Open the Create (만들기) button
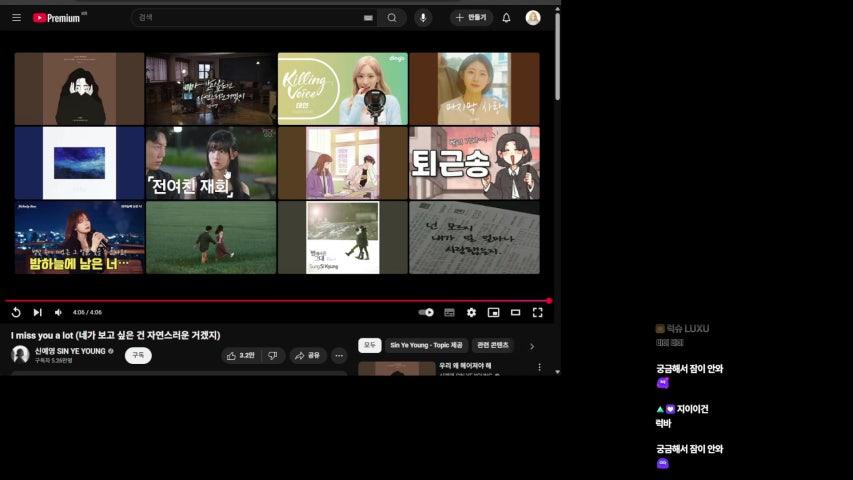 [x=471, y=18]
